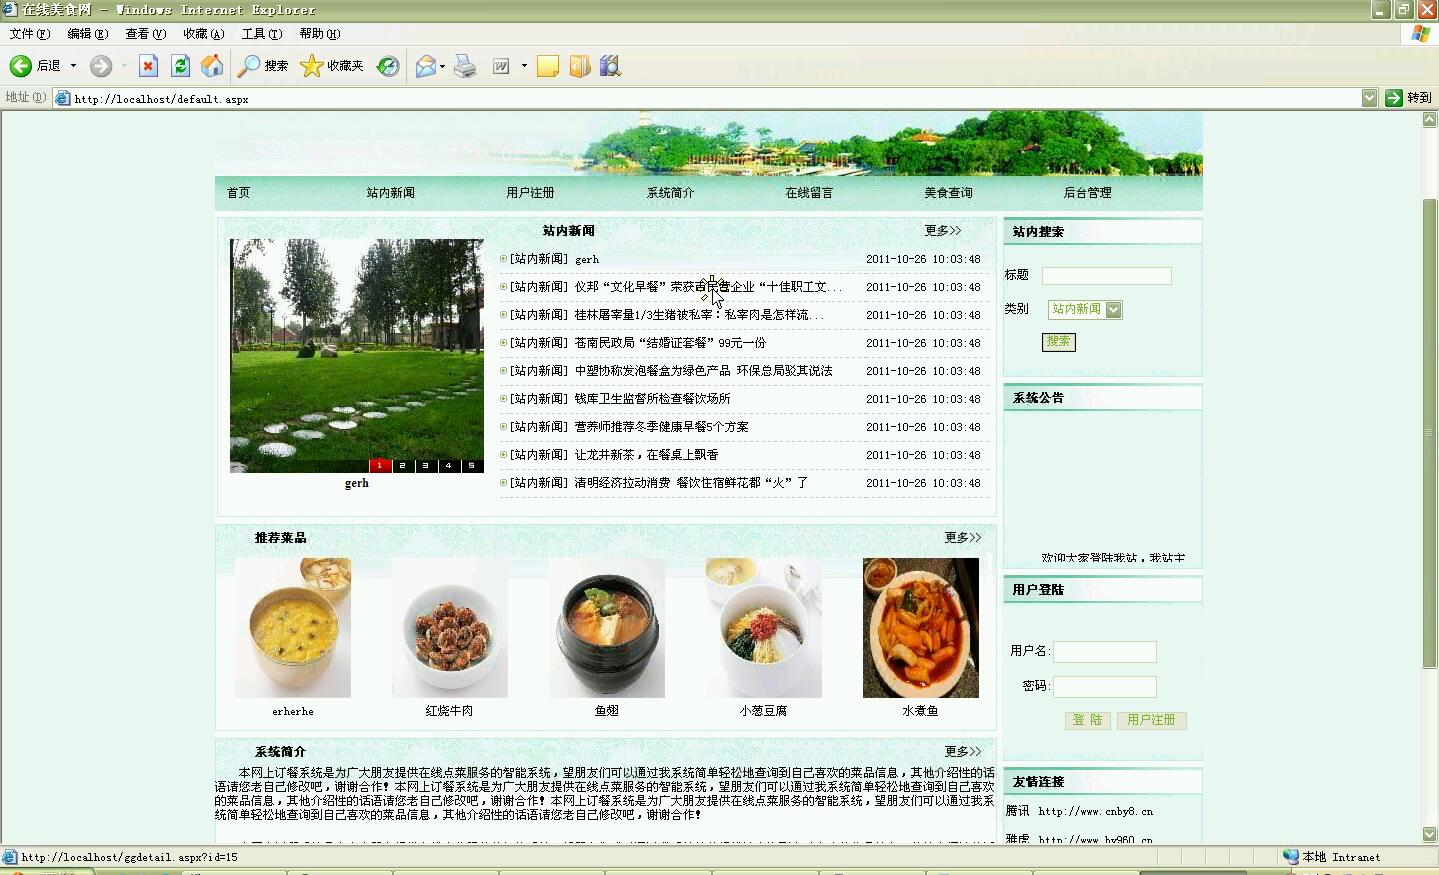1439x875 pixels.
Task: Edit the page with the Word icon
Action: [x=501, y=66]
